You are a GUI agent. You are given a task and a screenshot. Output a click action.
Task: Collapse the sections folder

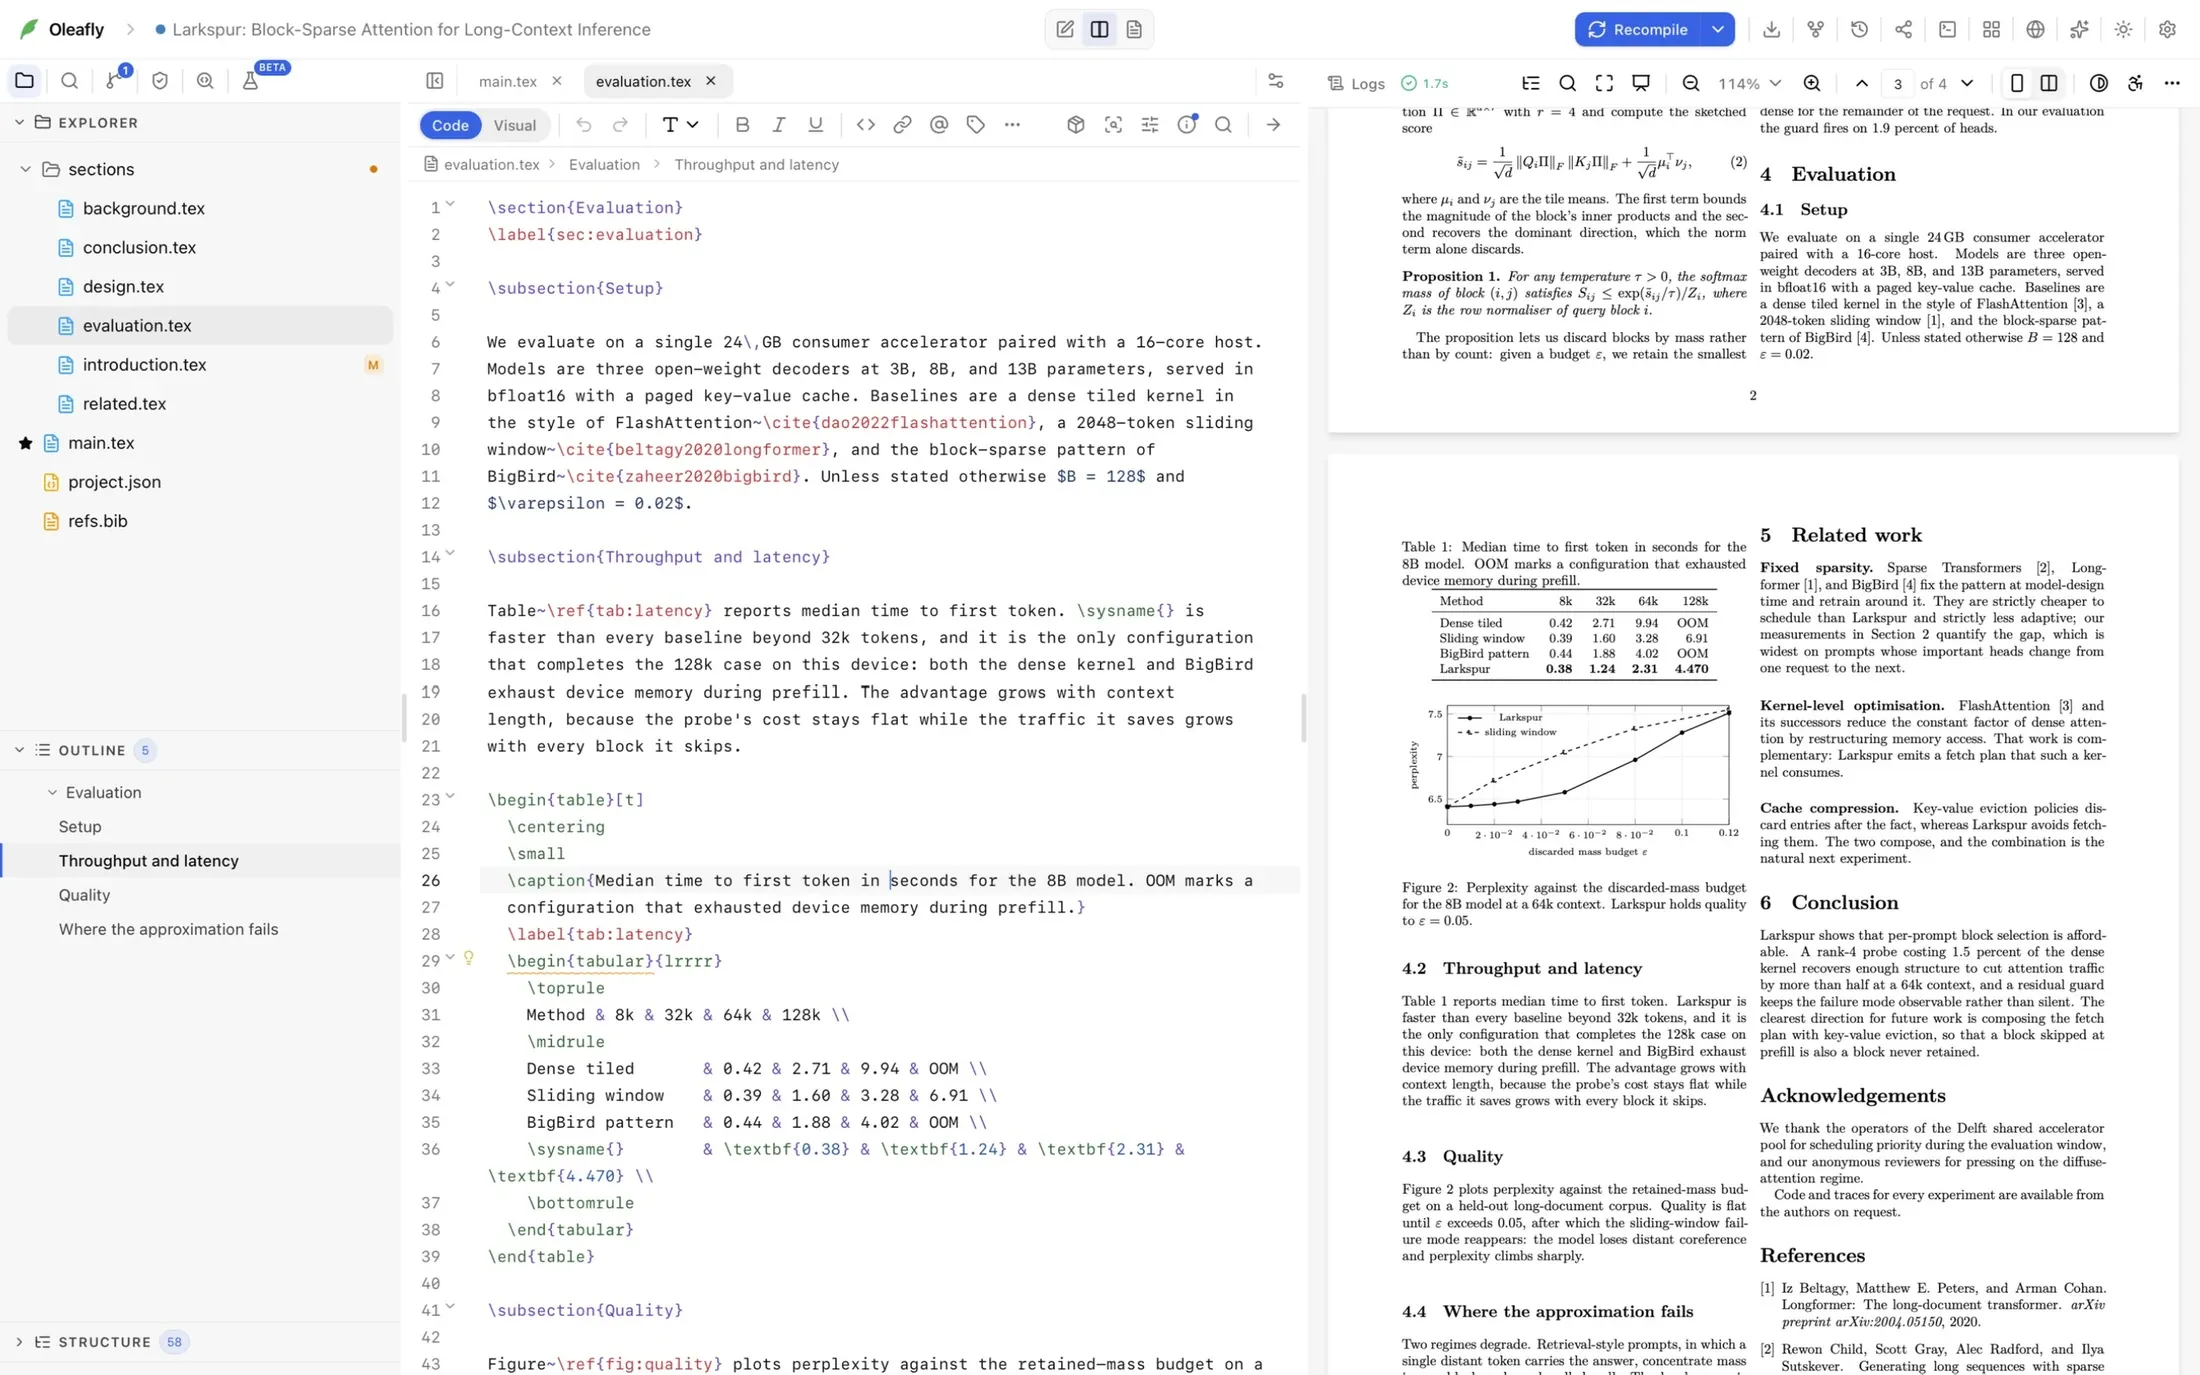[x=25, y=169]
